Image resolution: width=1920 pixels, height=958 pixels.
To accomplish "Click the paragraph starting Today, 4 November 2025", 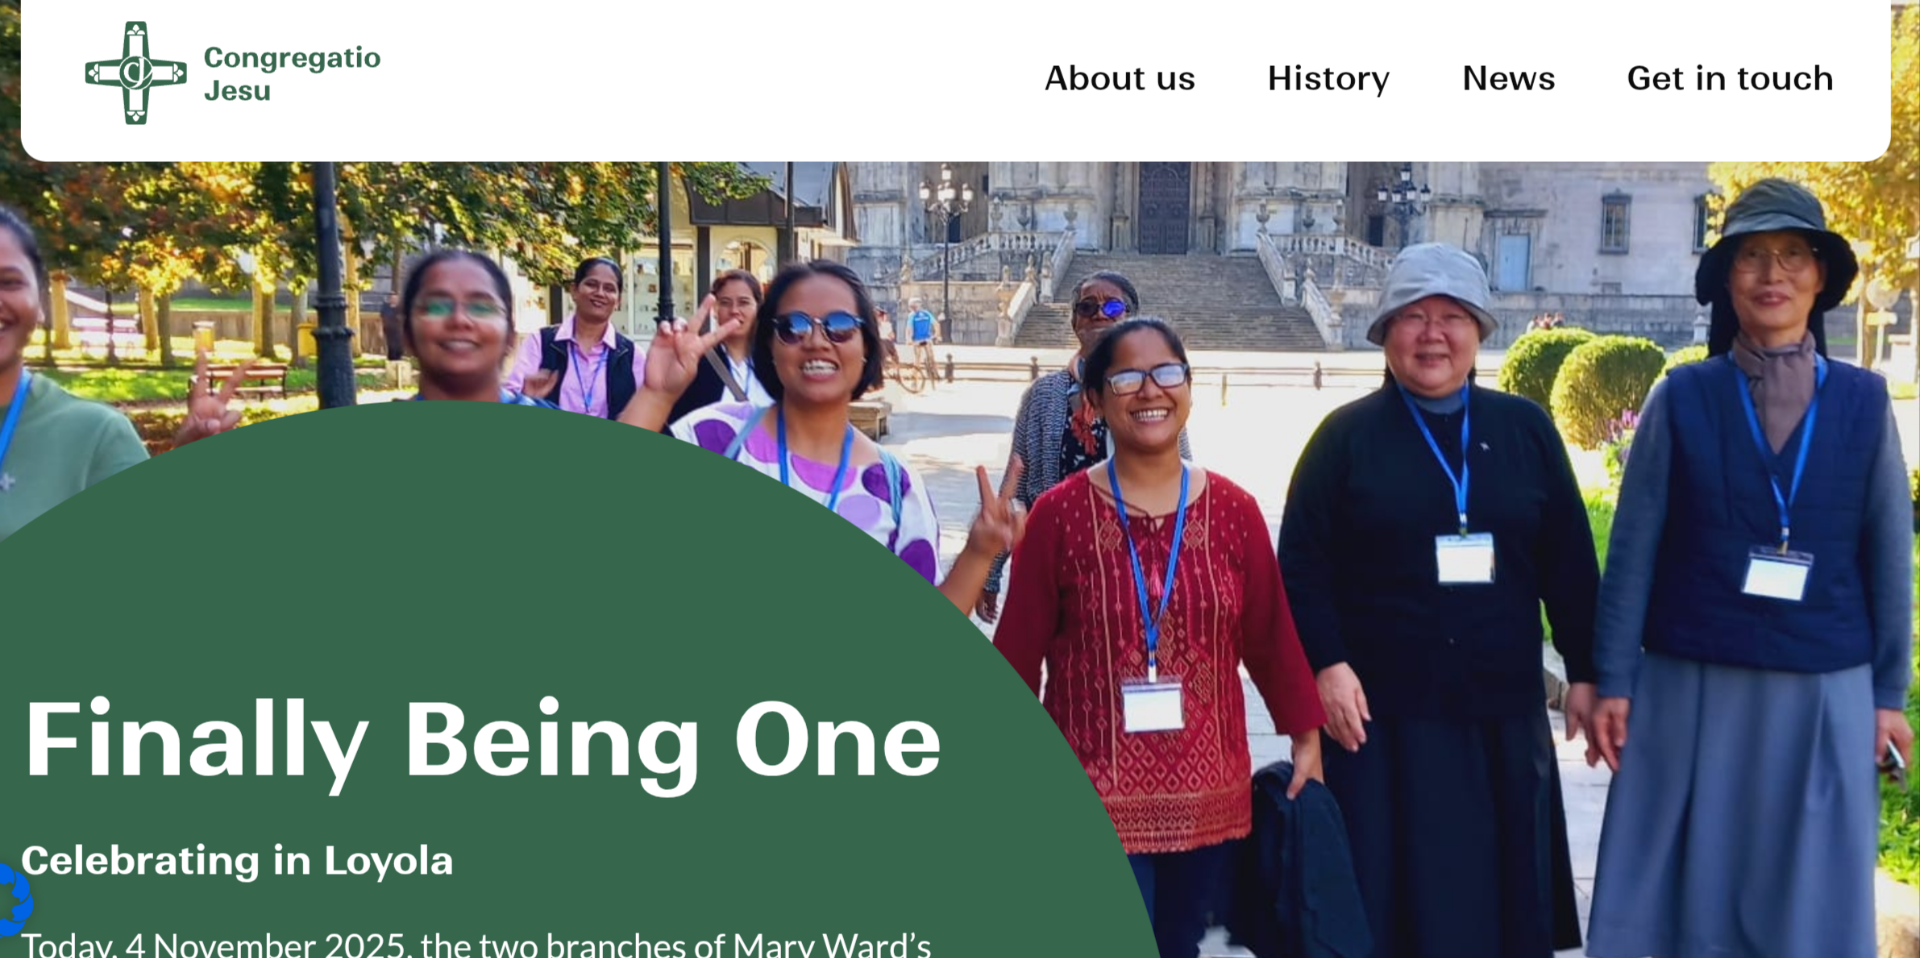I will point(476,944).
